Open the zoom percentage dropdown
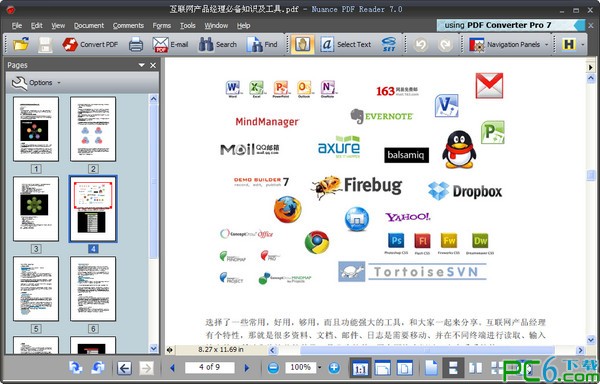600x384 pixels. [320, 368]
